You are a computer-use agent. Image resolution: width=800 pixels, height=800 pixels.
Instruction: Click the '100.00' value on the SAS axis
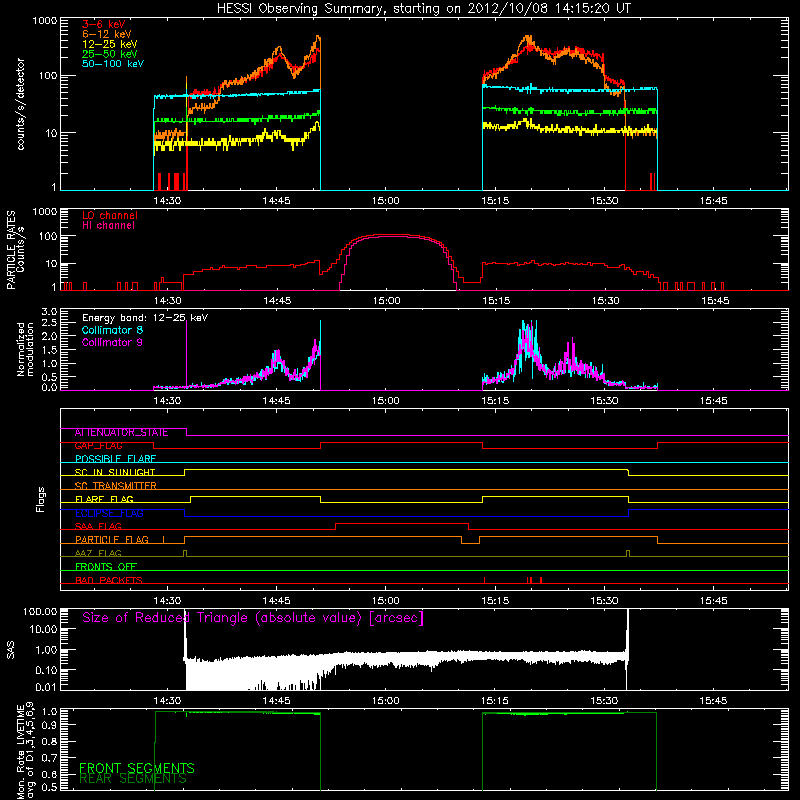tap(40, 612)
